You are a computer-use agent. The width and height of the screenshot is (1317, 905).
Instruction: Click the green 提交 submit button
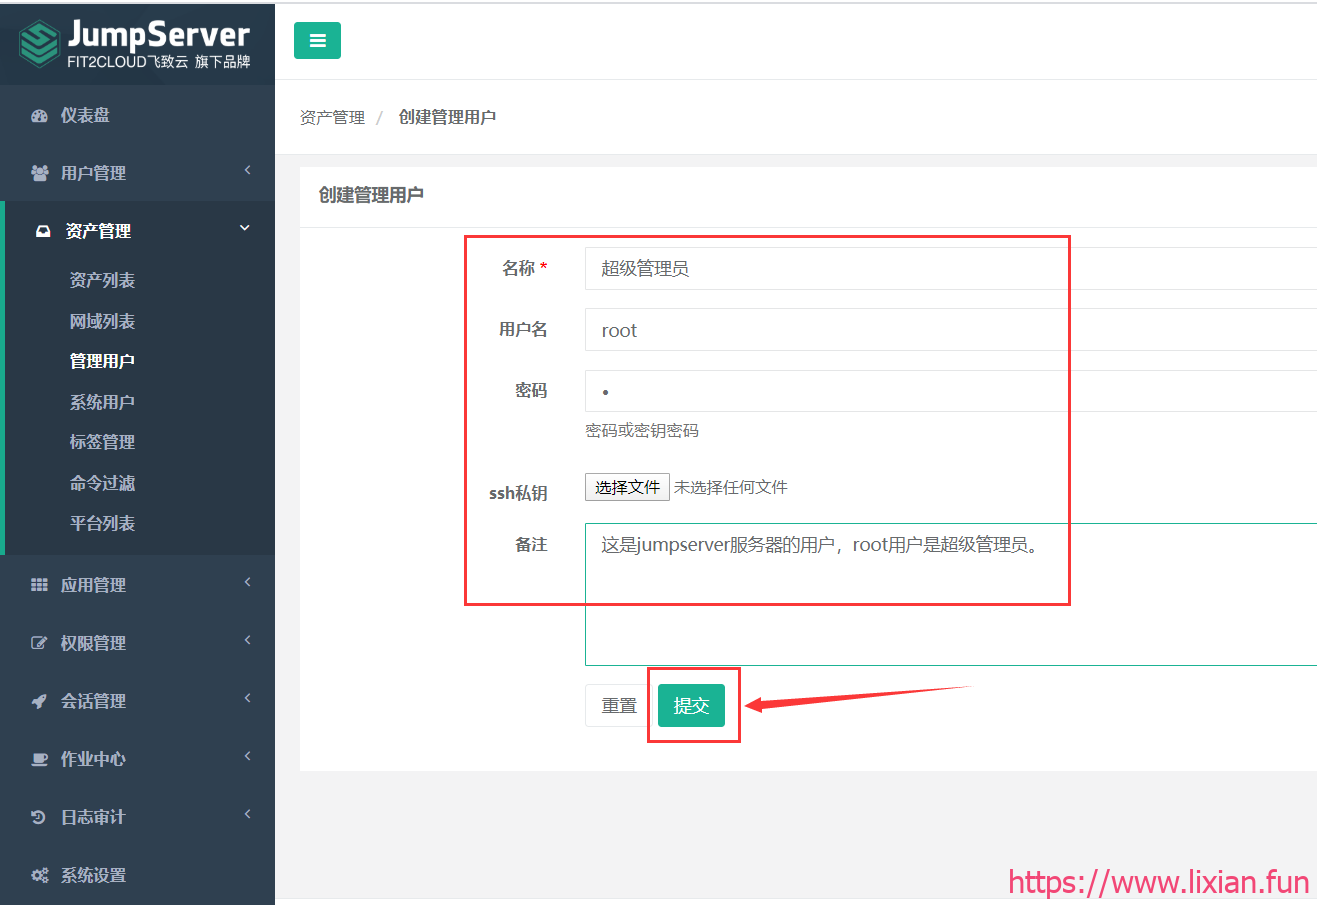691,706
